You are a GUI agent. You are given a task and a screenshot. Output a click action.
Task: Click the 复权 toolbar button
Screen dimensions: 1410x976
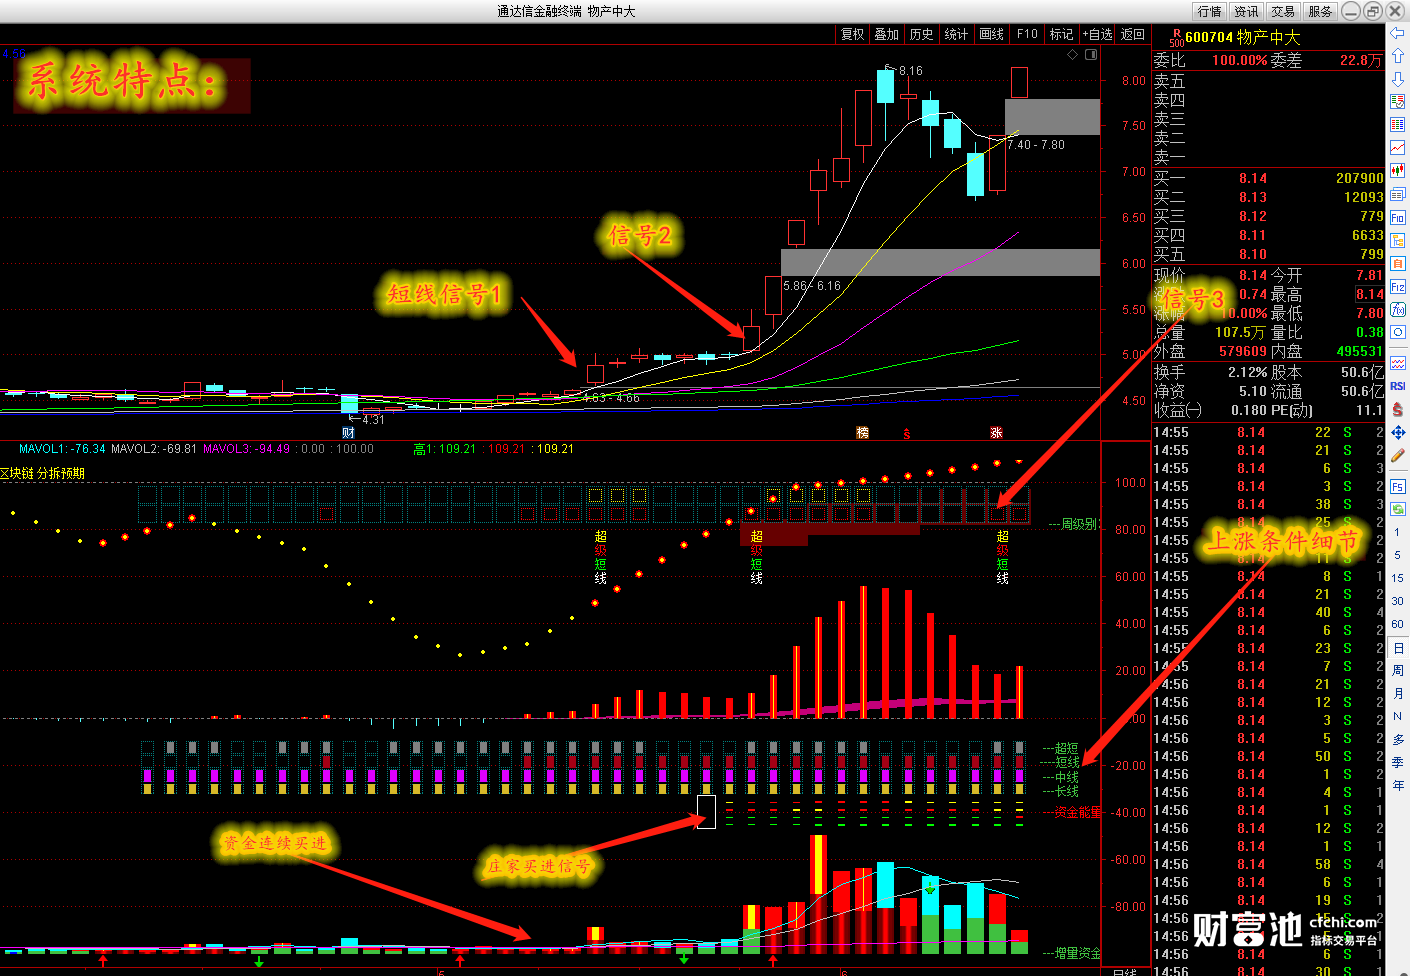[x=853, y=34]
